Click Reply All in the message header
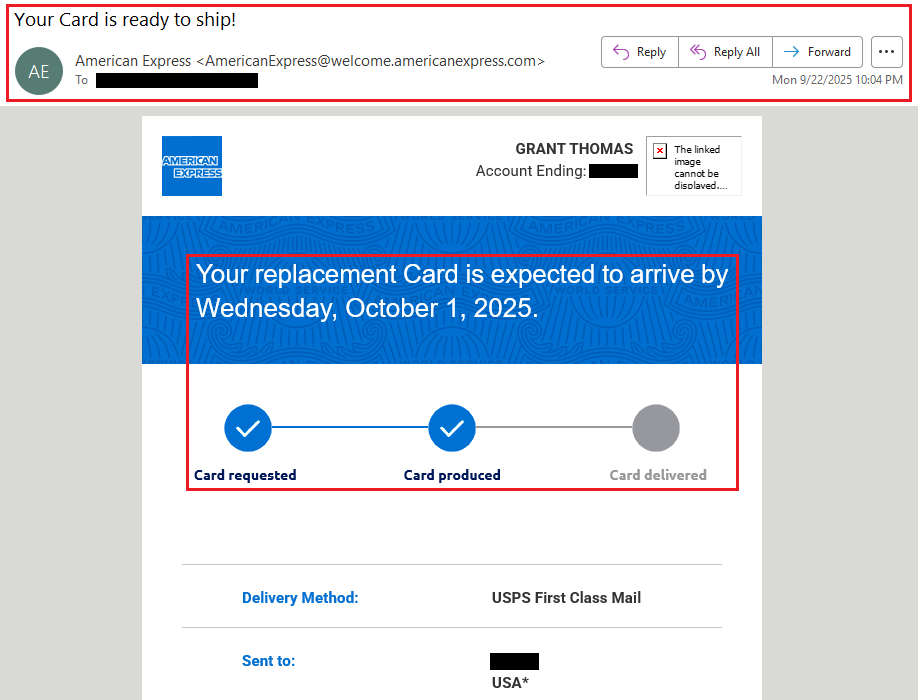Screen dimensions: 918x700 725,52
